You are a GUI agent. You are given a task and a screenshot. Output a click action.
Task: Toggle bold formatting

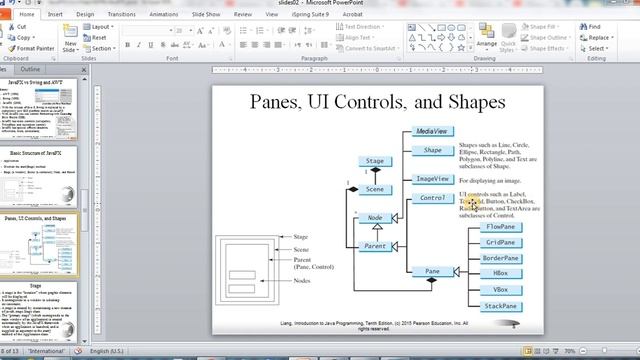(x=127, y=45)
